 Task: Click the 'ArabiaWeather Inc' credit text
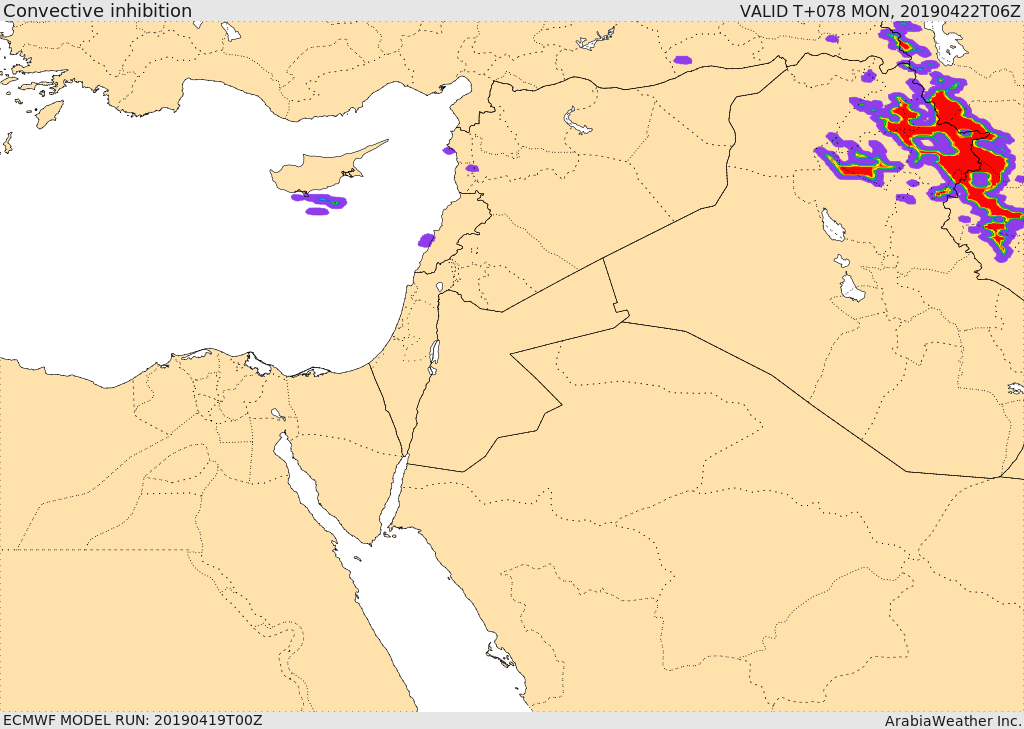pos(953,721)
